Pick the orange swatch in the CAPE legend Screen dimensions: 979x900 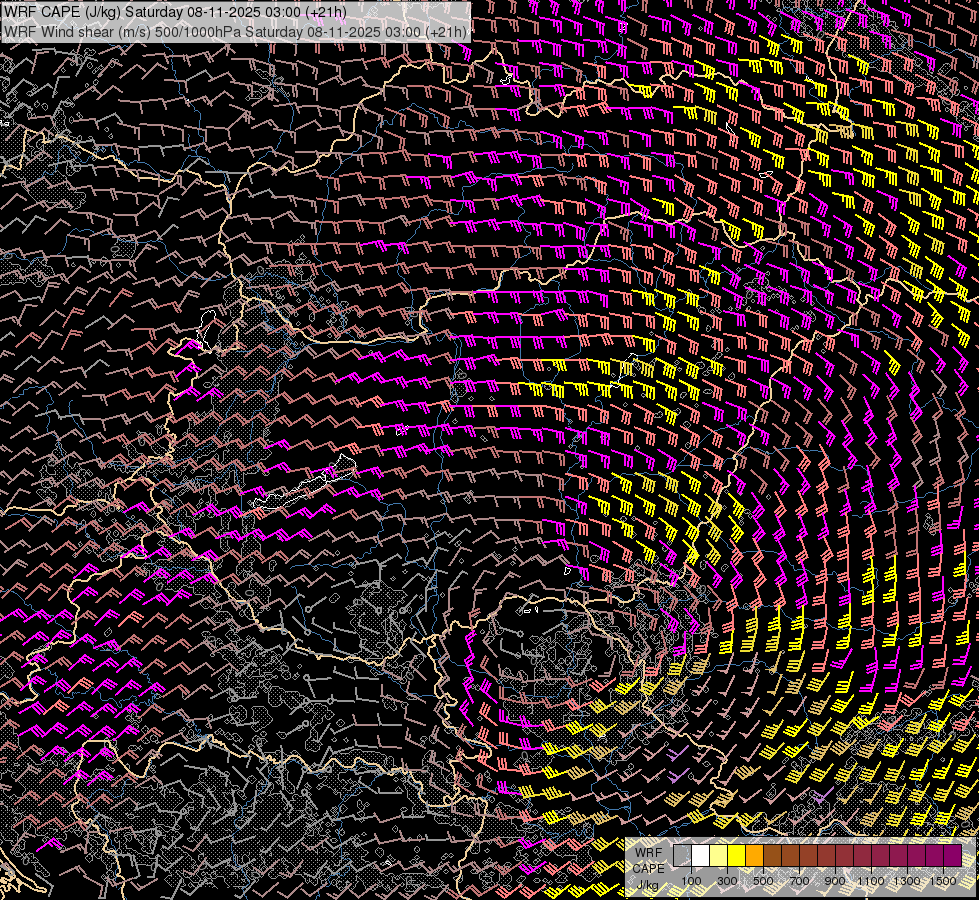(754, 855)
